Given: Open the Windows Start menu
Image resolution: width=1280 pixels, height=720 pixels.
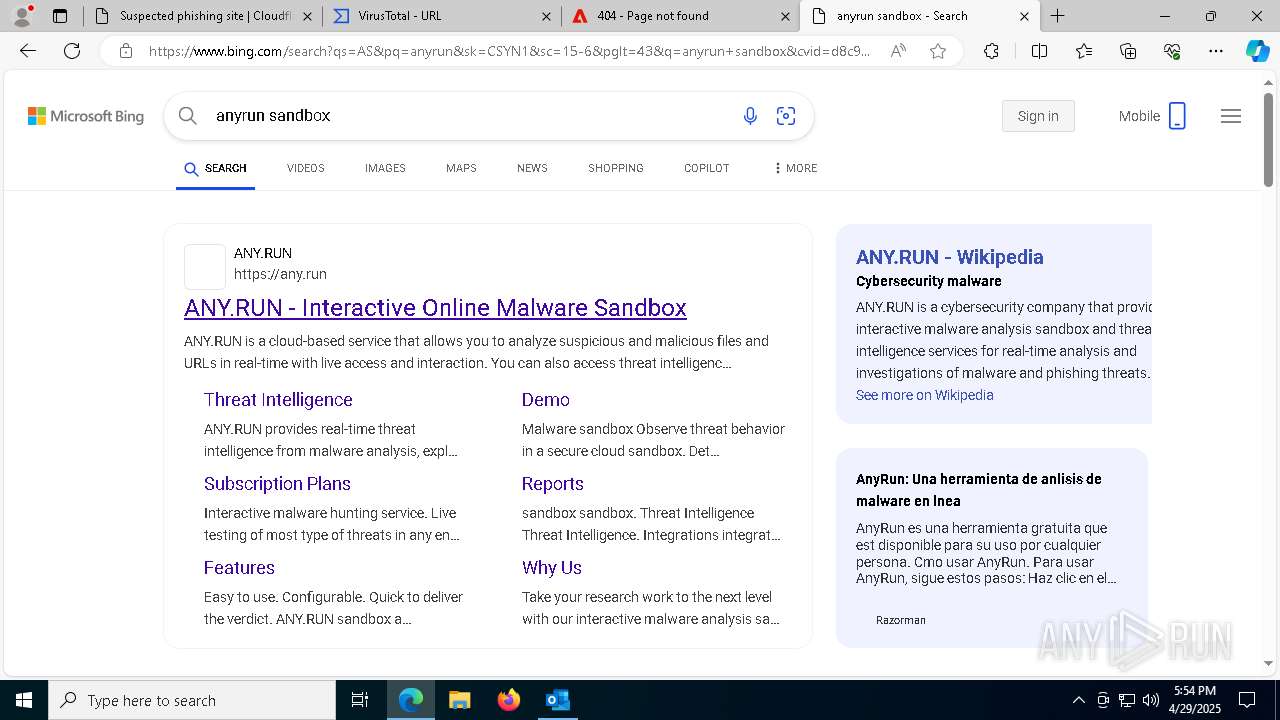Looking at the screenshot, I should click(x=23, y=700).
